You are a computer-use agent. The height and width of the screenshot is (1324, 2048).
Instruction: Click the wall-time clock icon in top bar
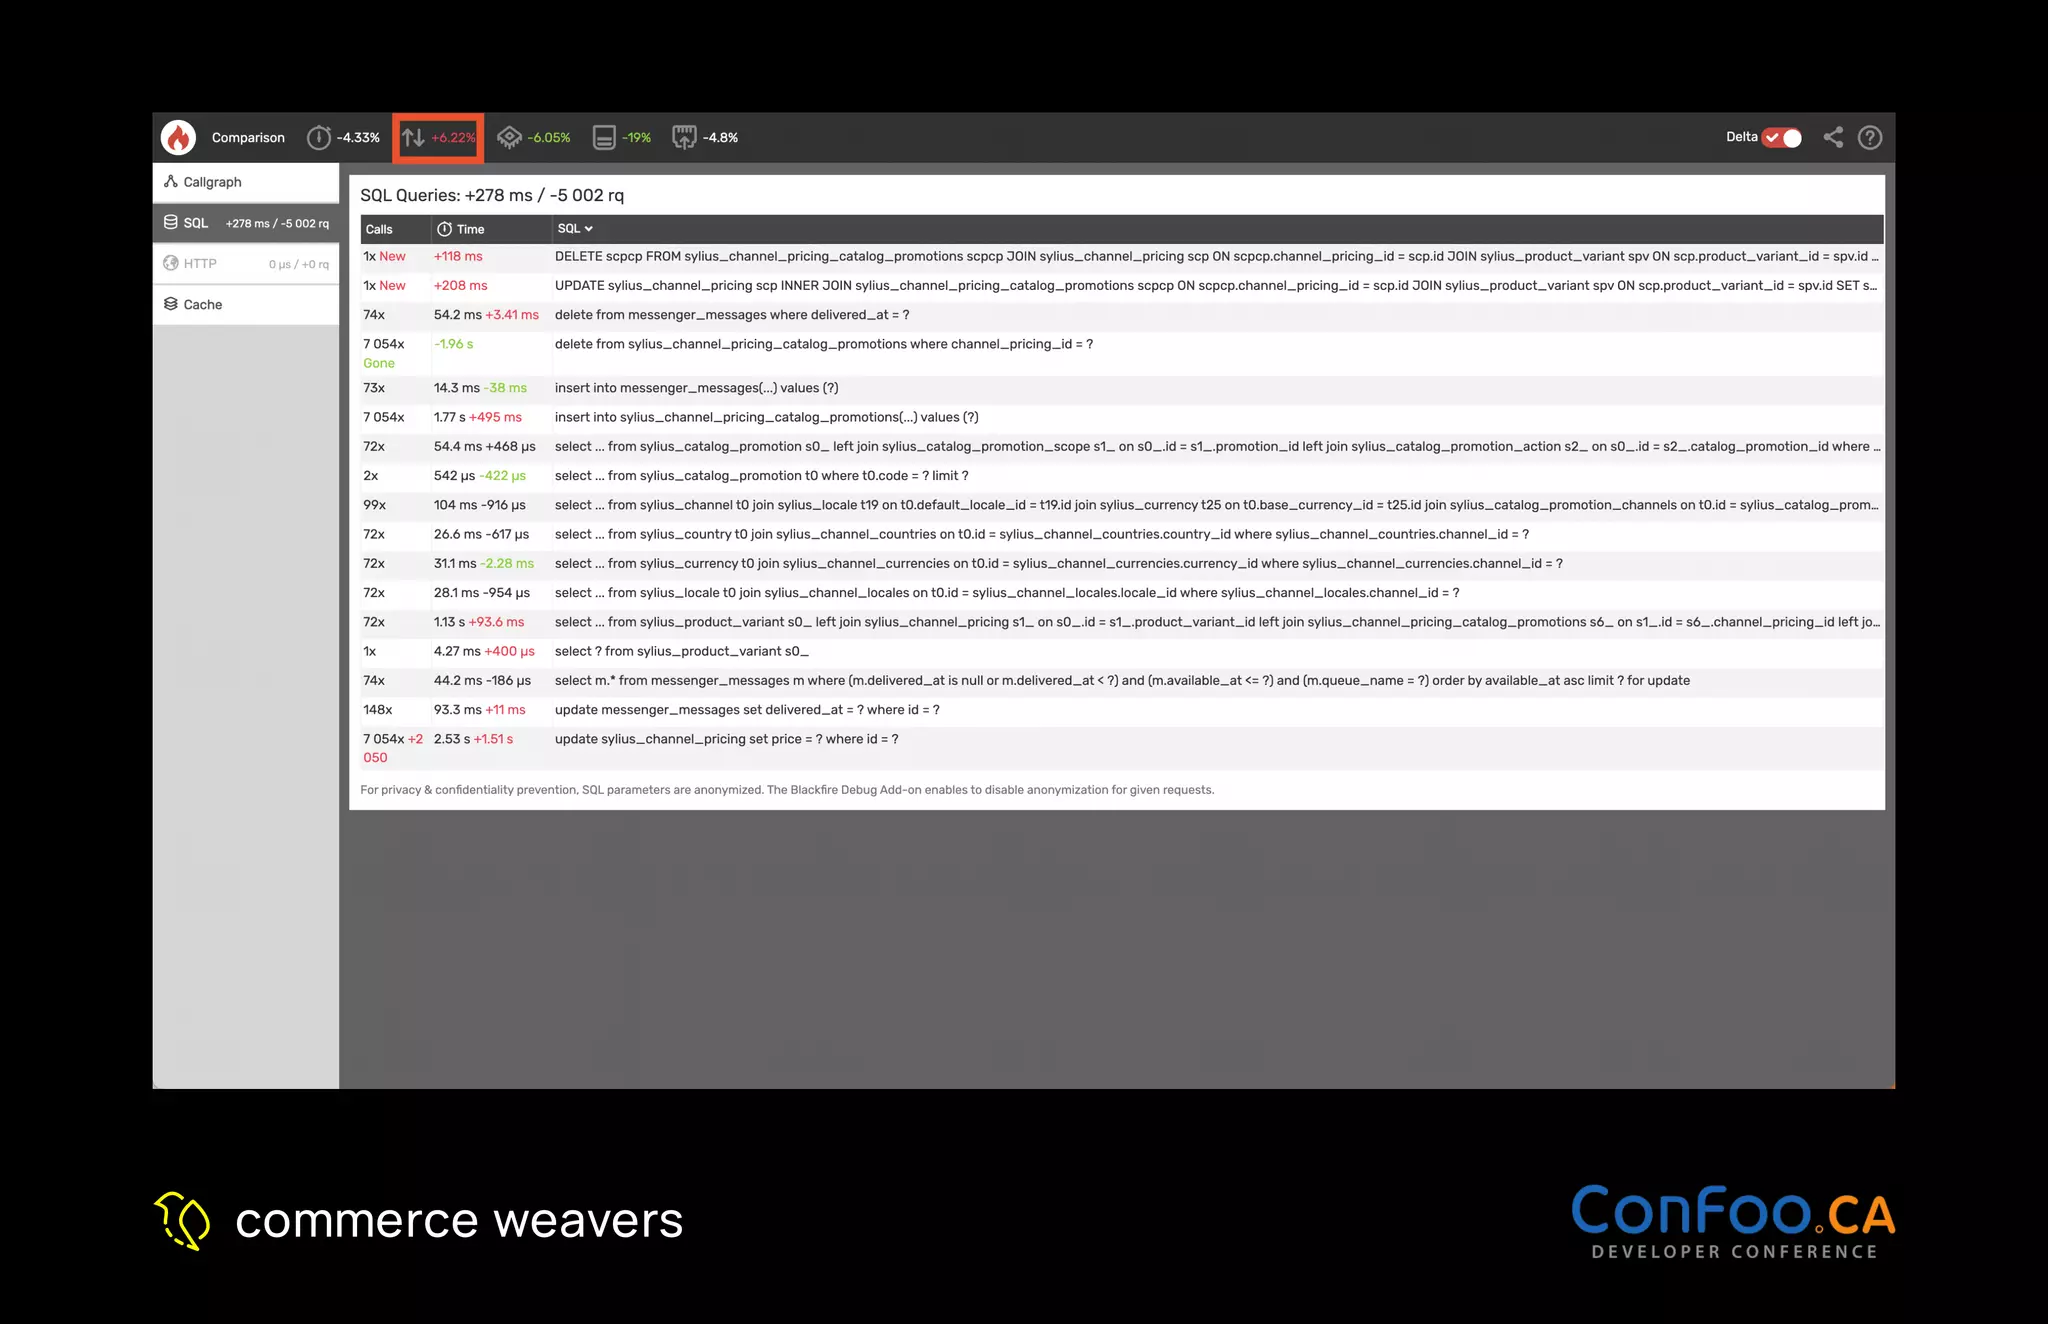coord(319,138)
